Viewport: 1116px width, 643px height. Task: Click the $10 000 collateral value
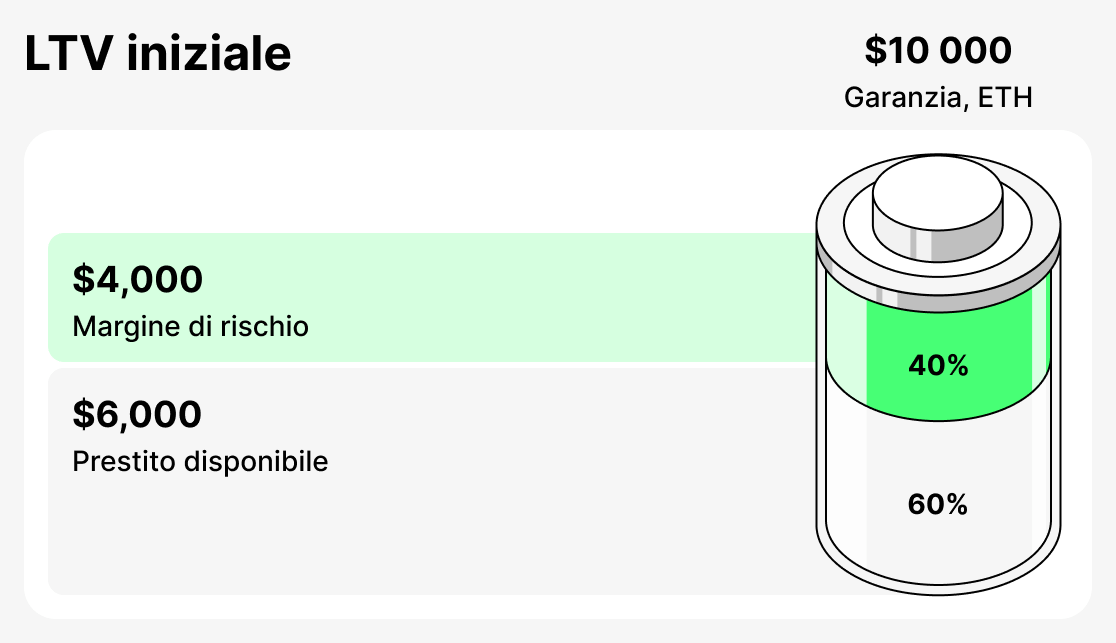938,50
